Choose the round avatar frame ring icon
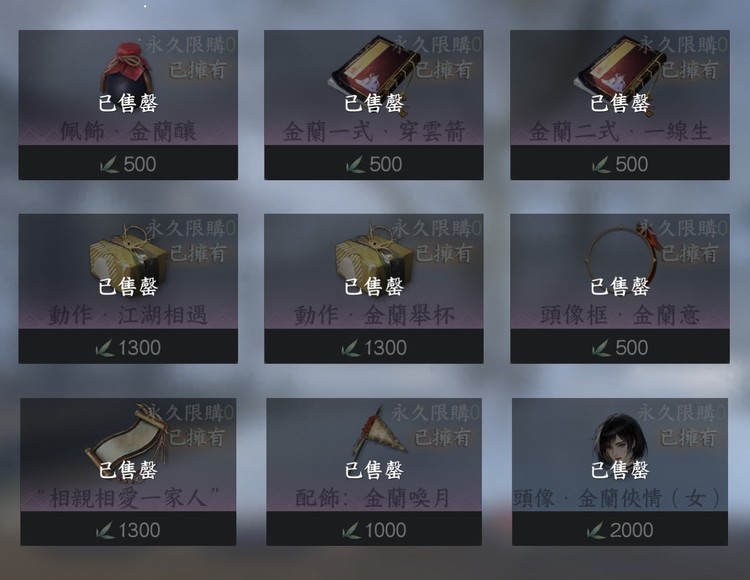 (622, 258)
